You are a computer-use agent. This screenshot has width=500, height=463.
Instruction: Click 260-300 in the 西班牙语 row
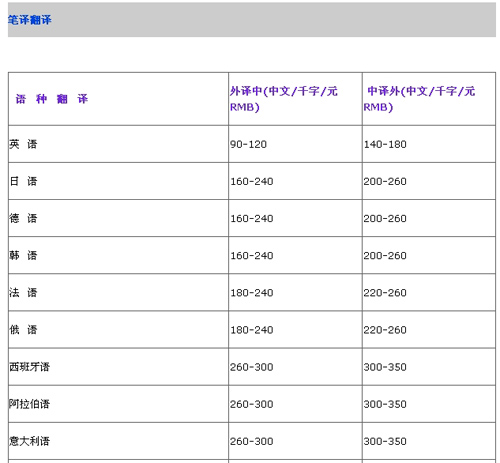(x=252, y=367)
